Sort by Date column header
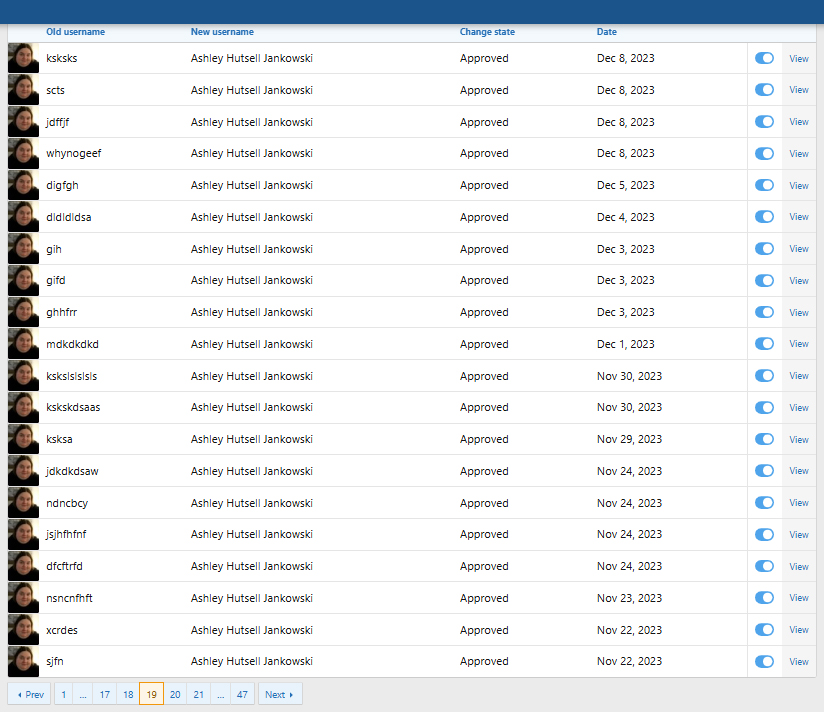Viewport: 824px width, 712px height. 606,32
